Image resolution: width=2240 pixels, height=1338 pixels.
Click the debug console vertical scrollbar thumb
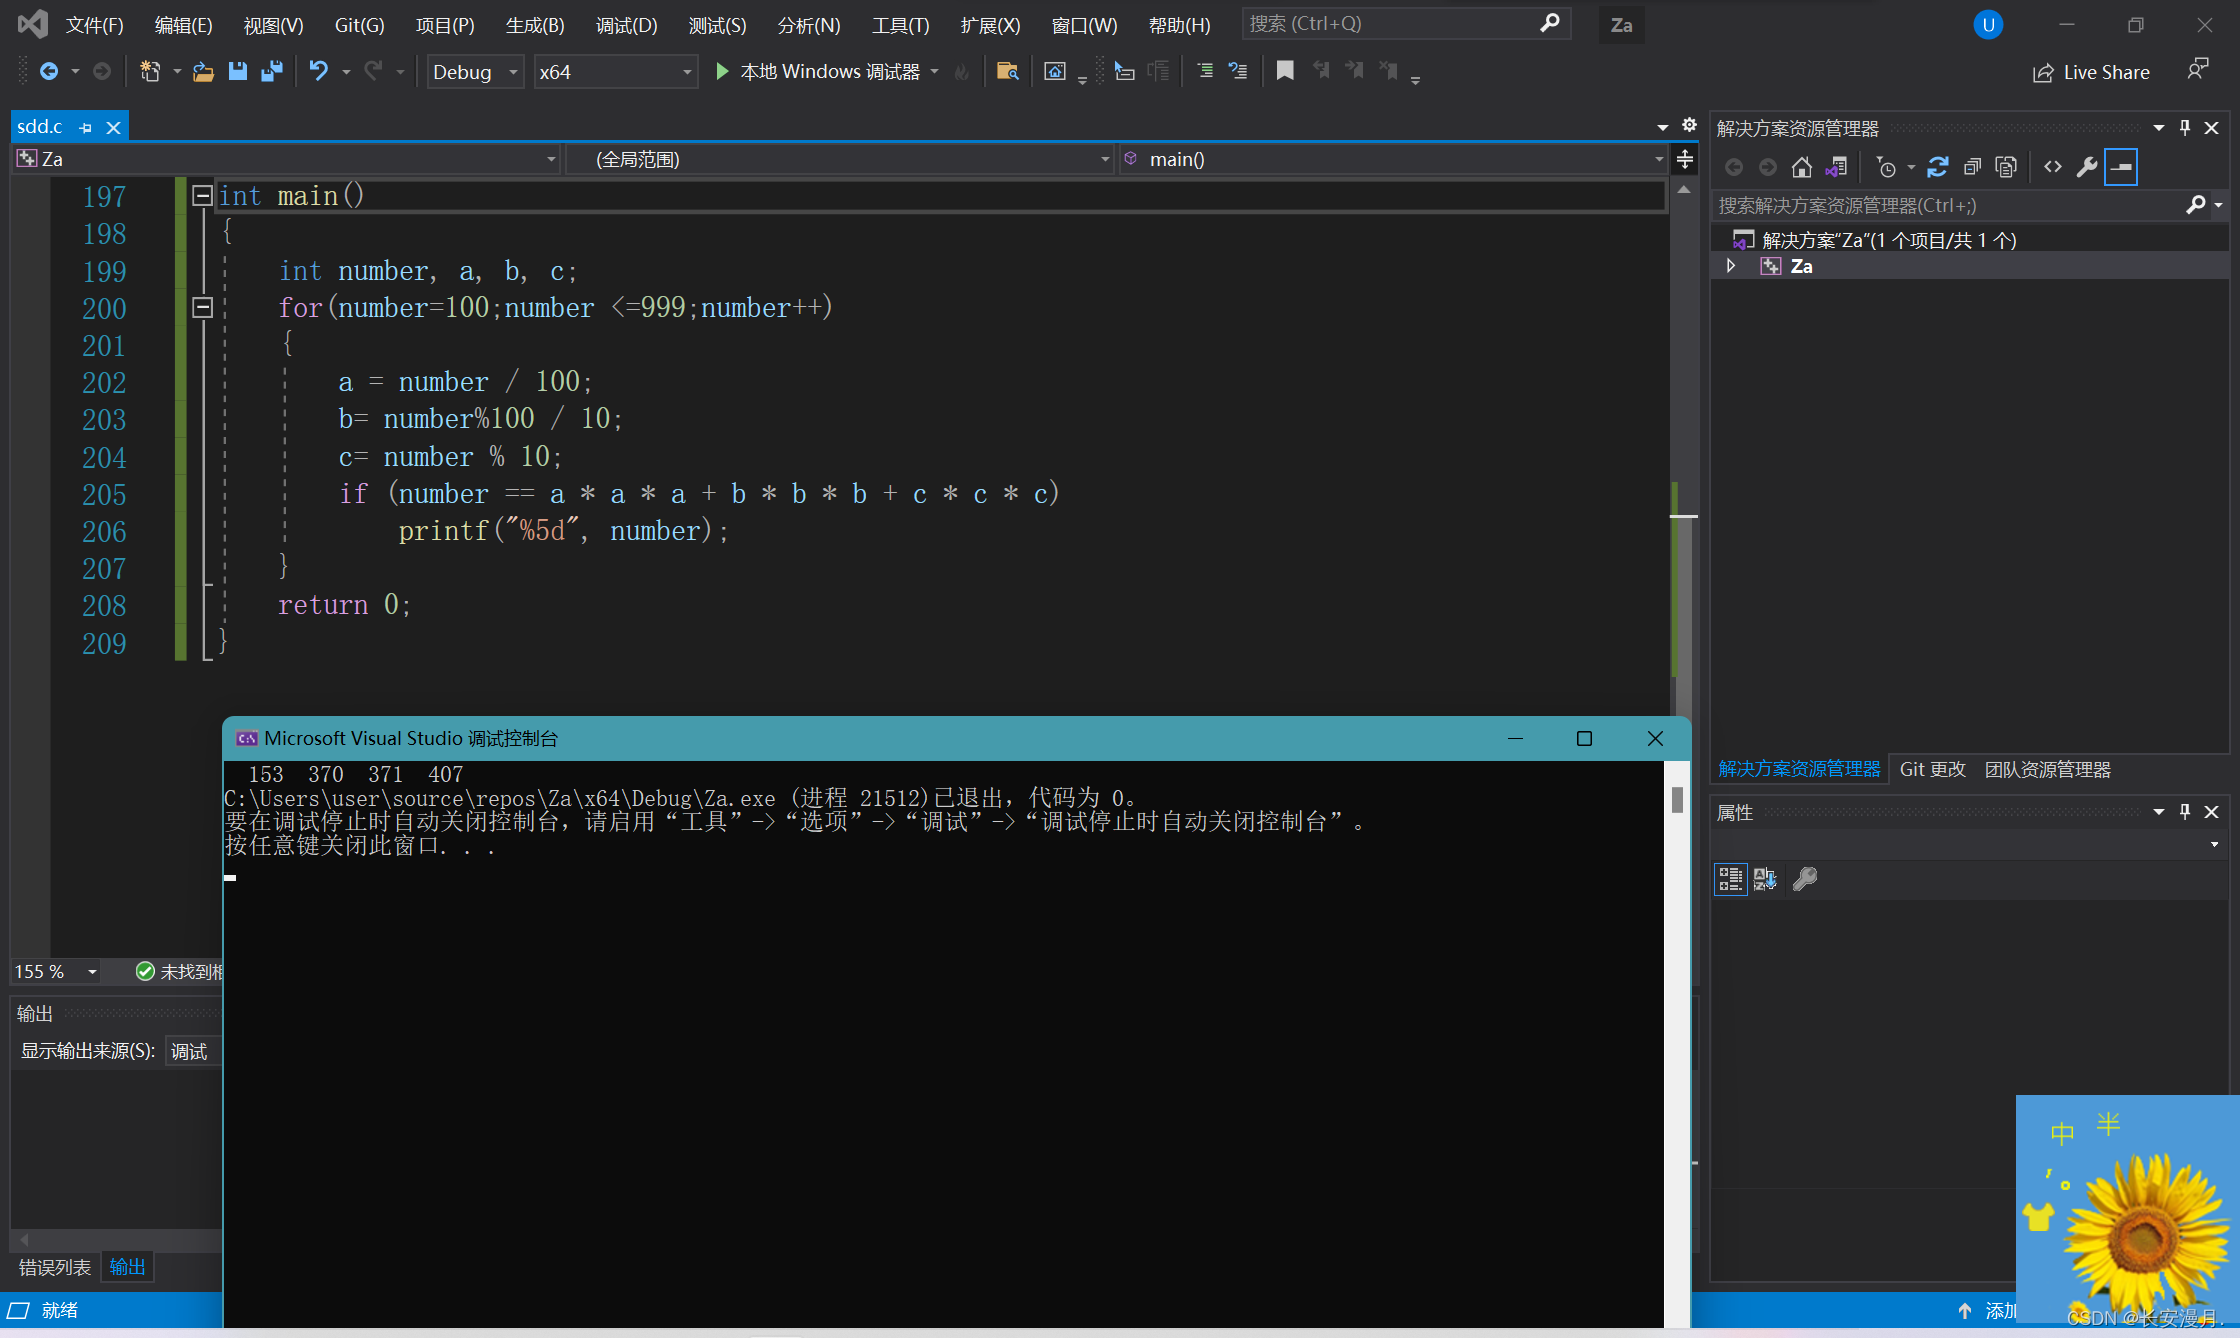tap(1677, 799)
